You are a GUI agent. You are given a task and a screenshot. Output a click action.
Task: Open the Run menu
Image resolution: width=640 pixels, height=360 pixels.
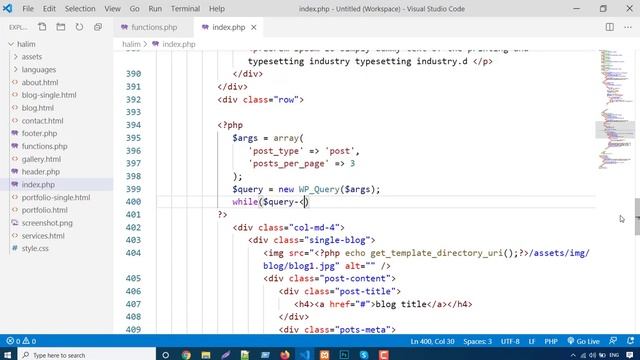tap(155, 9)
